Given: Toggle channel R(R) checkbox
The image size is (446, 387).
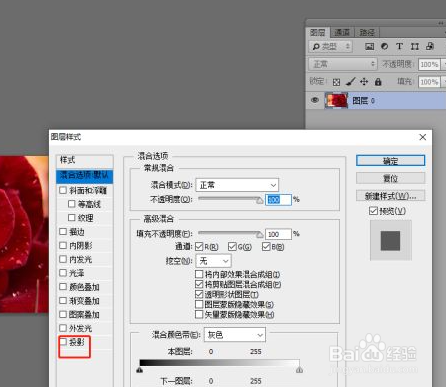Looking at the screenshot, I should [199, 247].
